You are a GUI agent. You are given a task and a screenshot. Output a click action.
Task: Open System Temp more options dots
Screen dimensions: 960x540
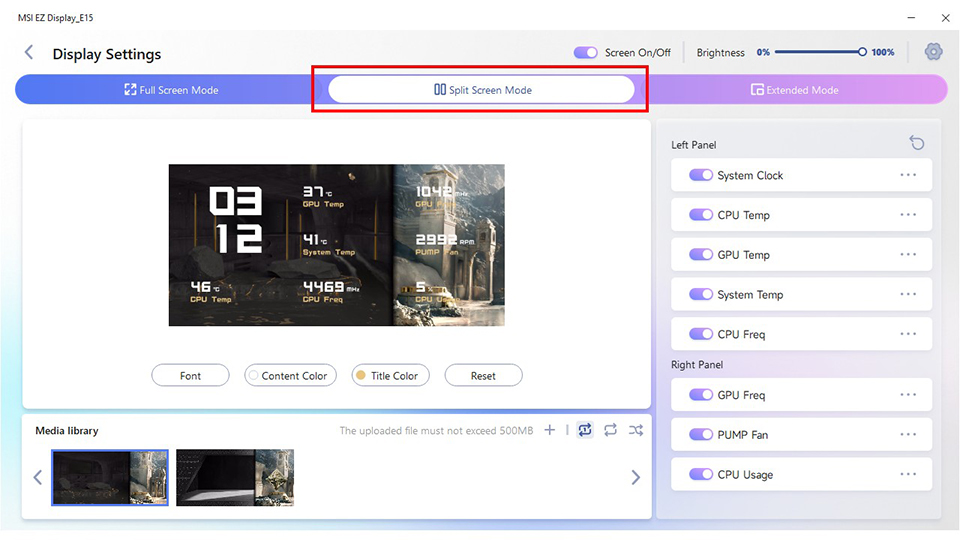tap(908, 294)
